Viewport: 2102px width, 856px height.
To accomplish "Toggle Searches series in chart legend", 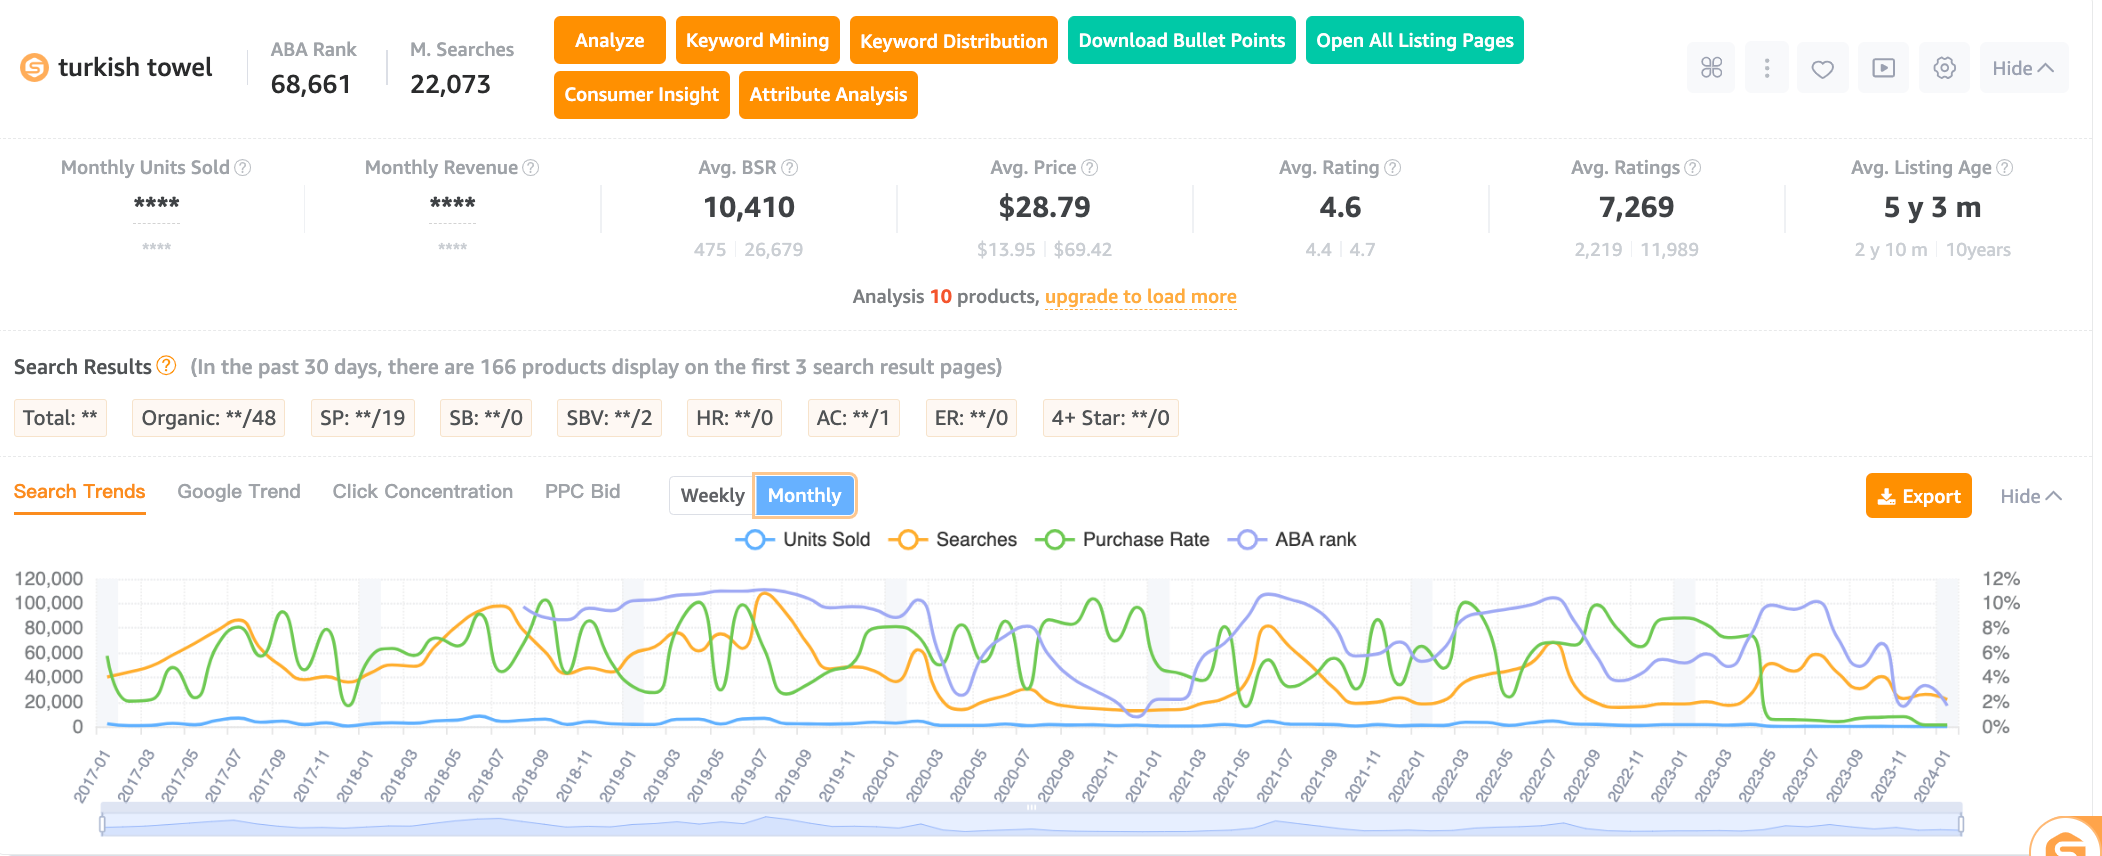I will coord(953,539).
